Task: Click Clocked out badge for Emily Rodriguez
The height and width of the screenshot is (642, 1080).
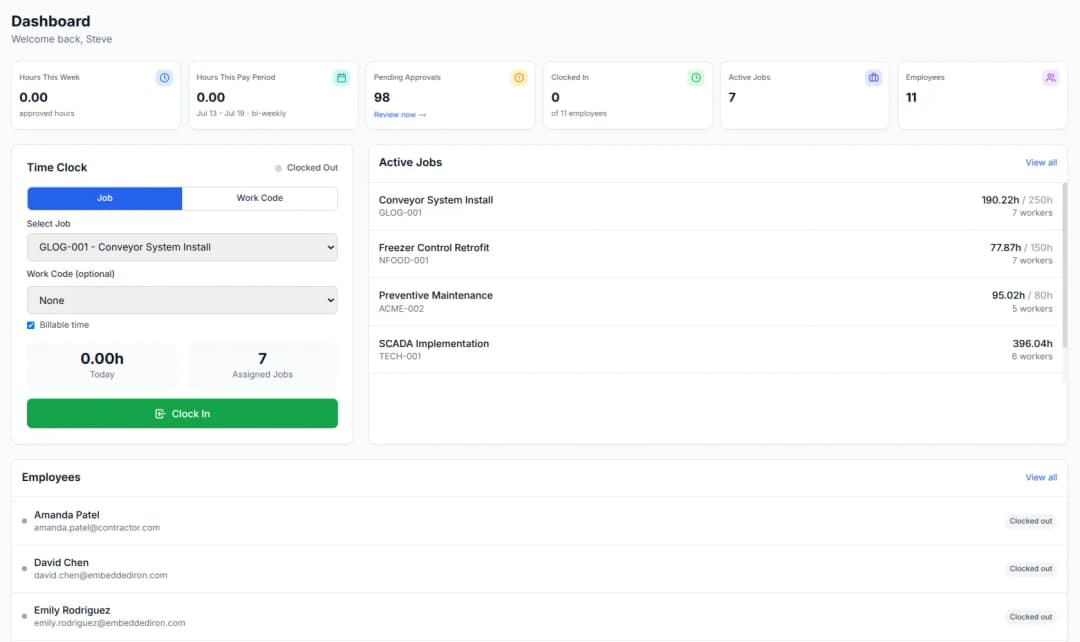Action: tap(1030, 617)
